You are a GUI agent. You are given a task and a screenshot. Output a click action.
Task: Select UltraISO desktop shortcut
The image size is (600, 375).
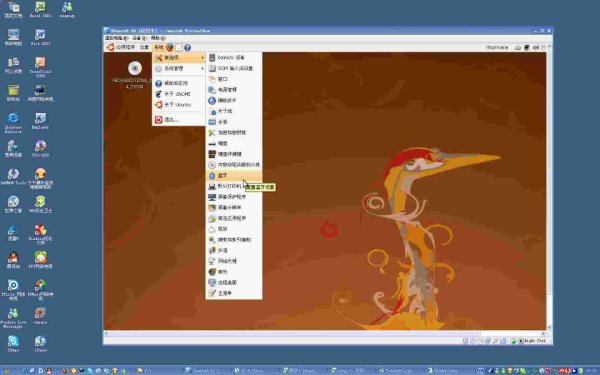pyautogui.click(x=40, y=148)
